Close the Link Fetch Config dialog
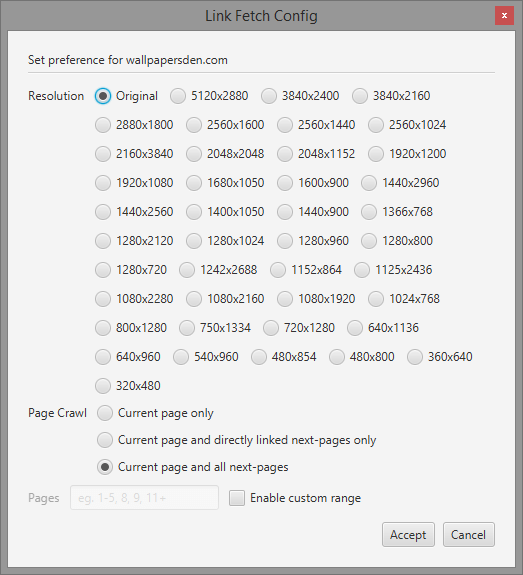Screen dimensions: 523x575 point(504,16)
